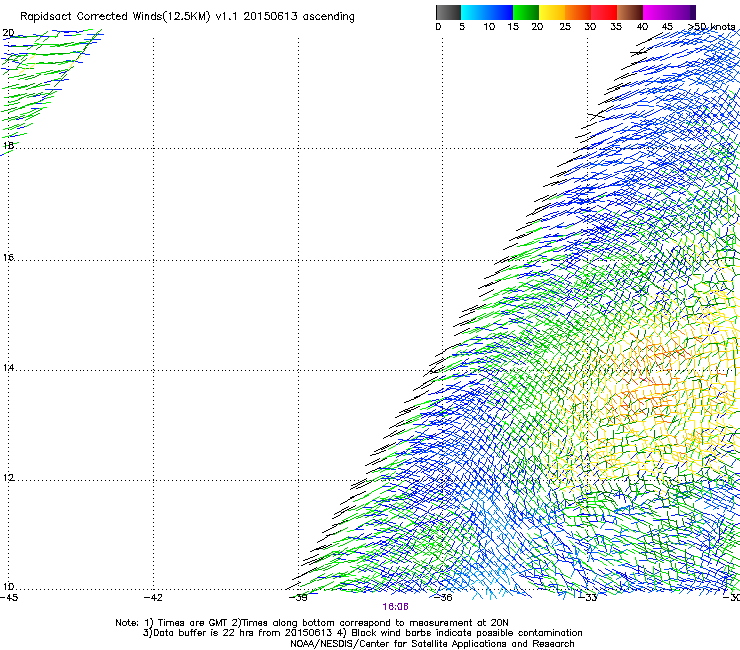740x650 pixels.
Task: Click the latitude '14' axis label
Action: pyautogui.click(x=8, y=368)
